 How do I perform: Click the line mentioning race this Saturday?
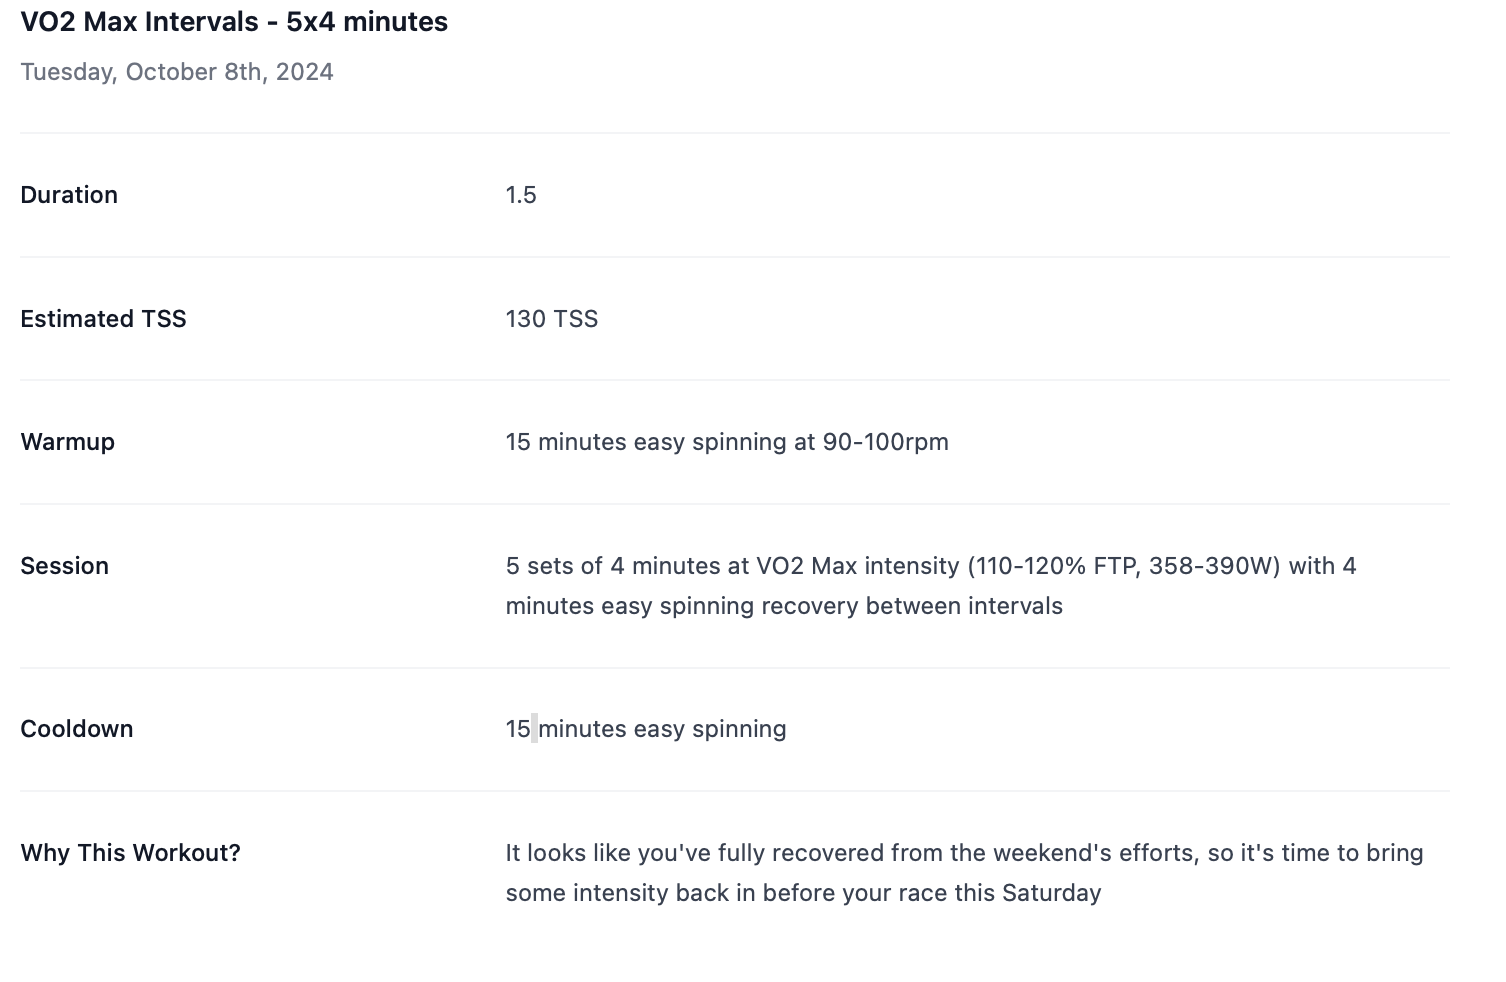point(803,893)
